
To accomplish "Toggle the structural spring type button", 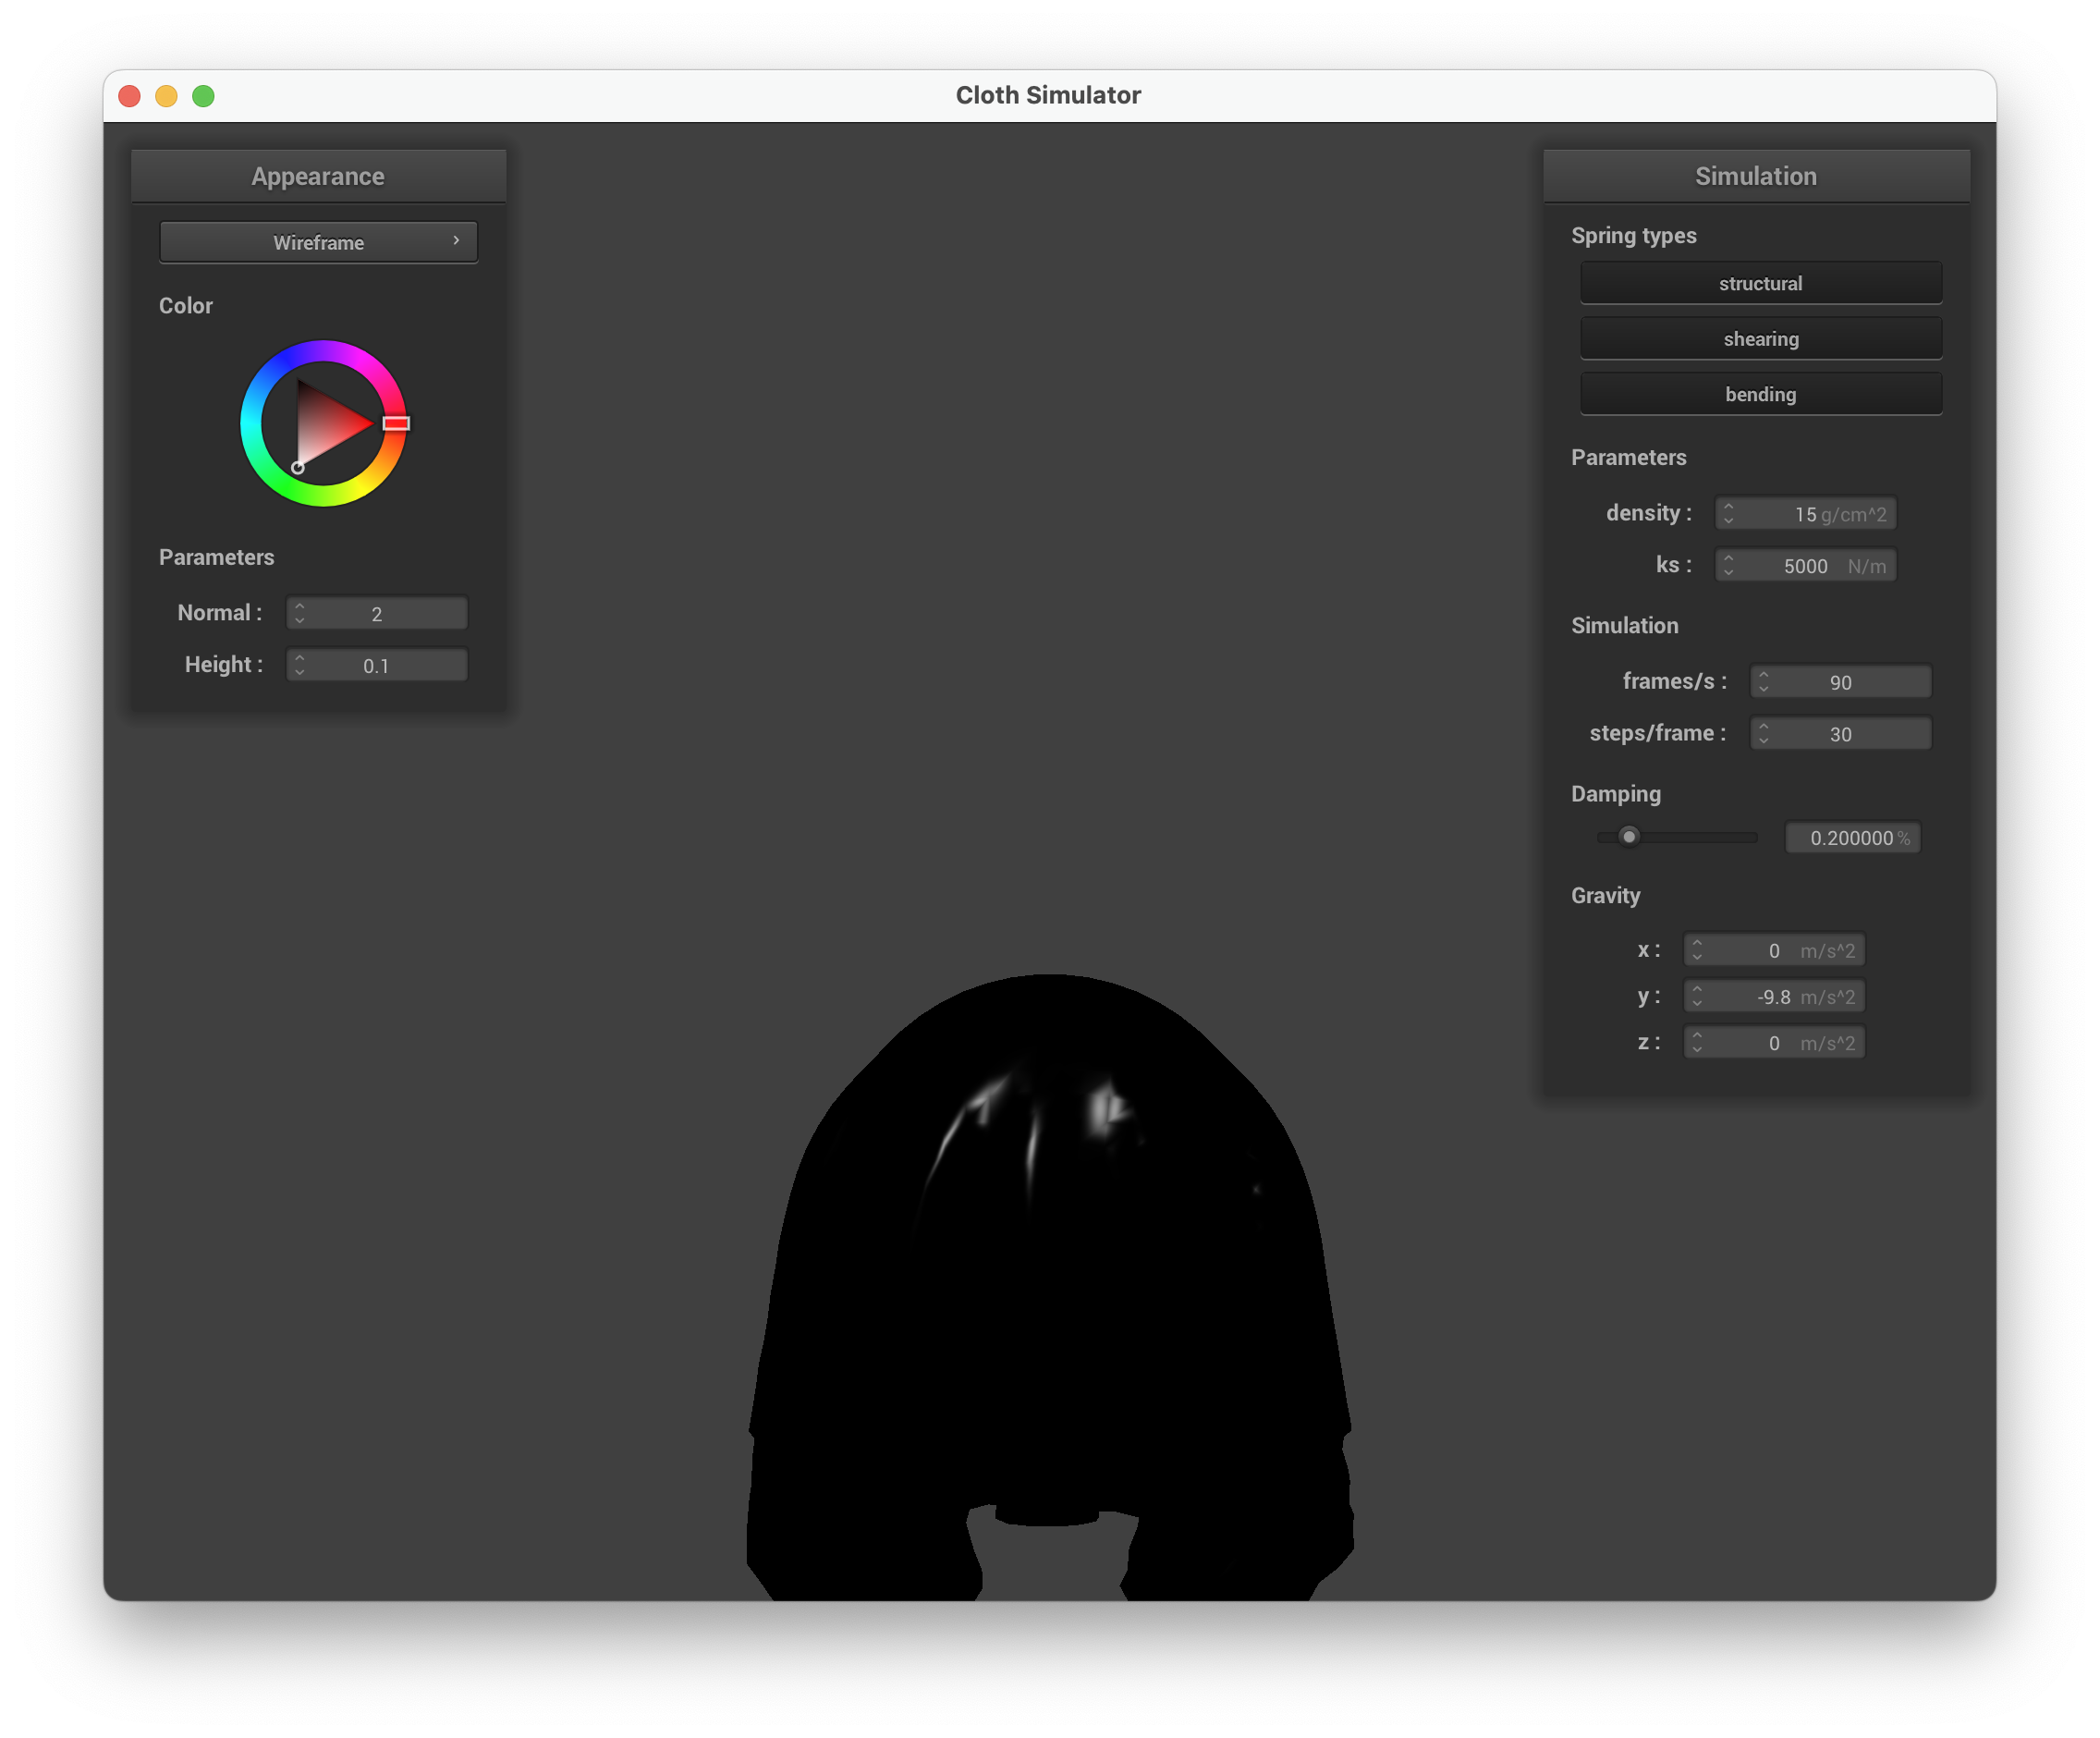I will [x=1760, y=283].
